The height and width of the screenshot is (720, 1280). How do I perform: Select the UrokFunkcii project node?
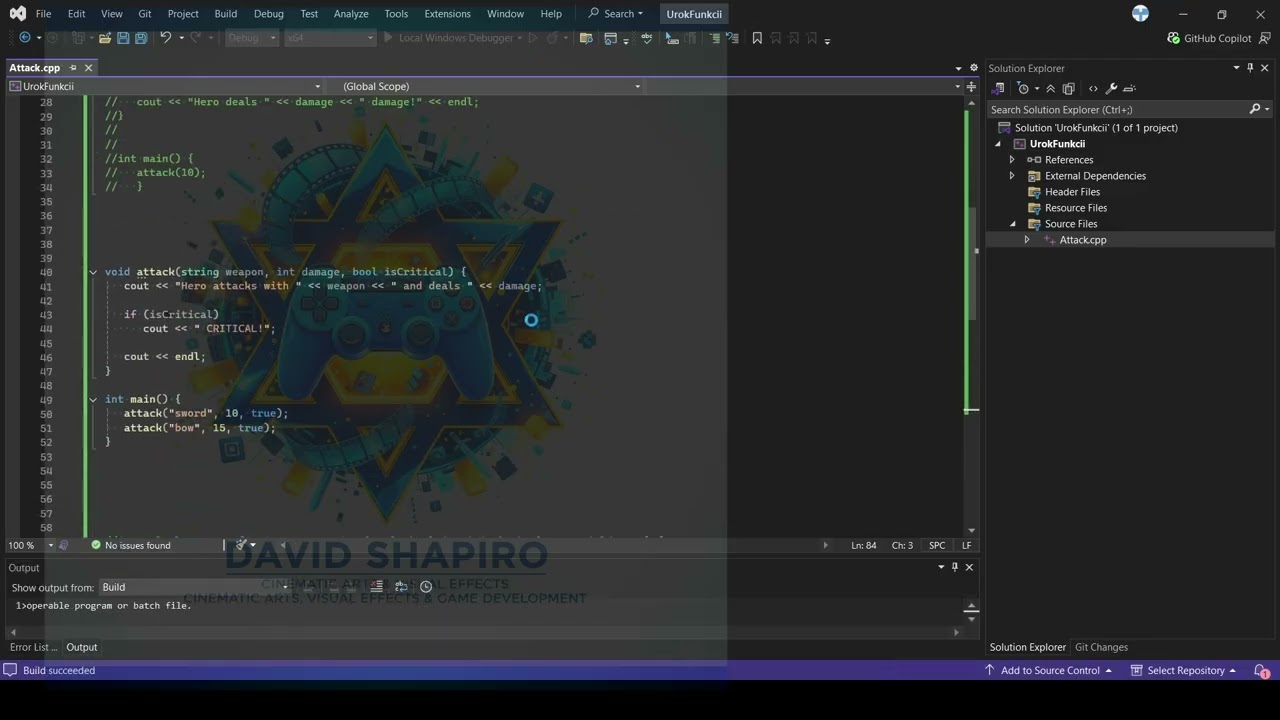click(x=1057, y=144)
